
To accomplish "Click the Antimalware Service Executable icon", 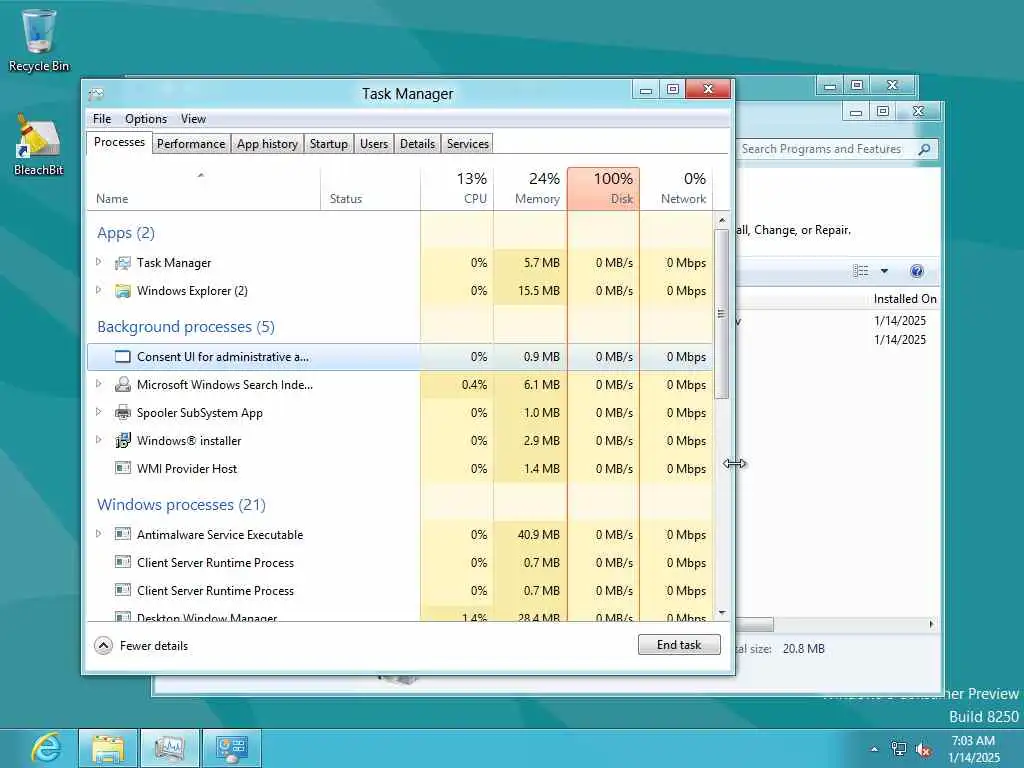I will click(x=122, y=534).
